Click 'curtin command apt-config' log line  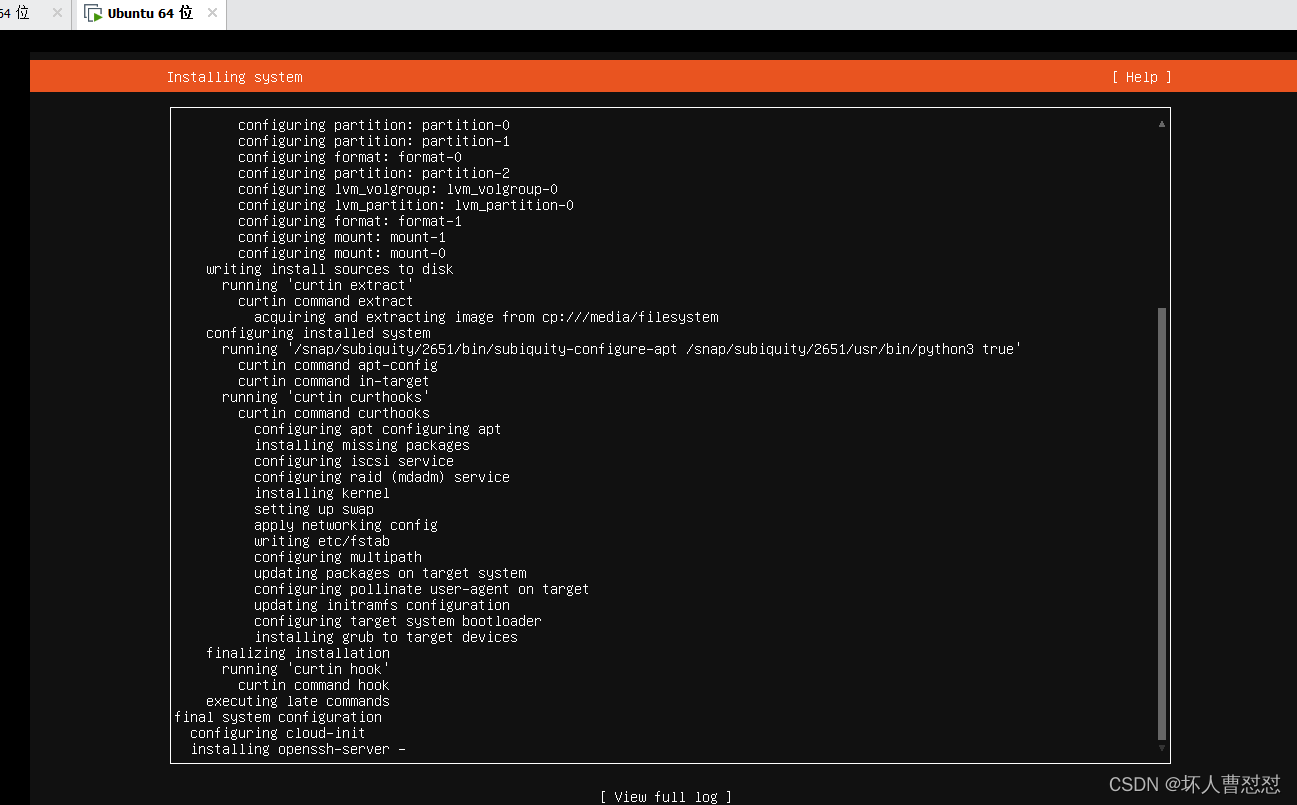[338, 365]
